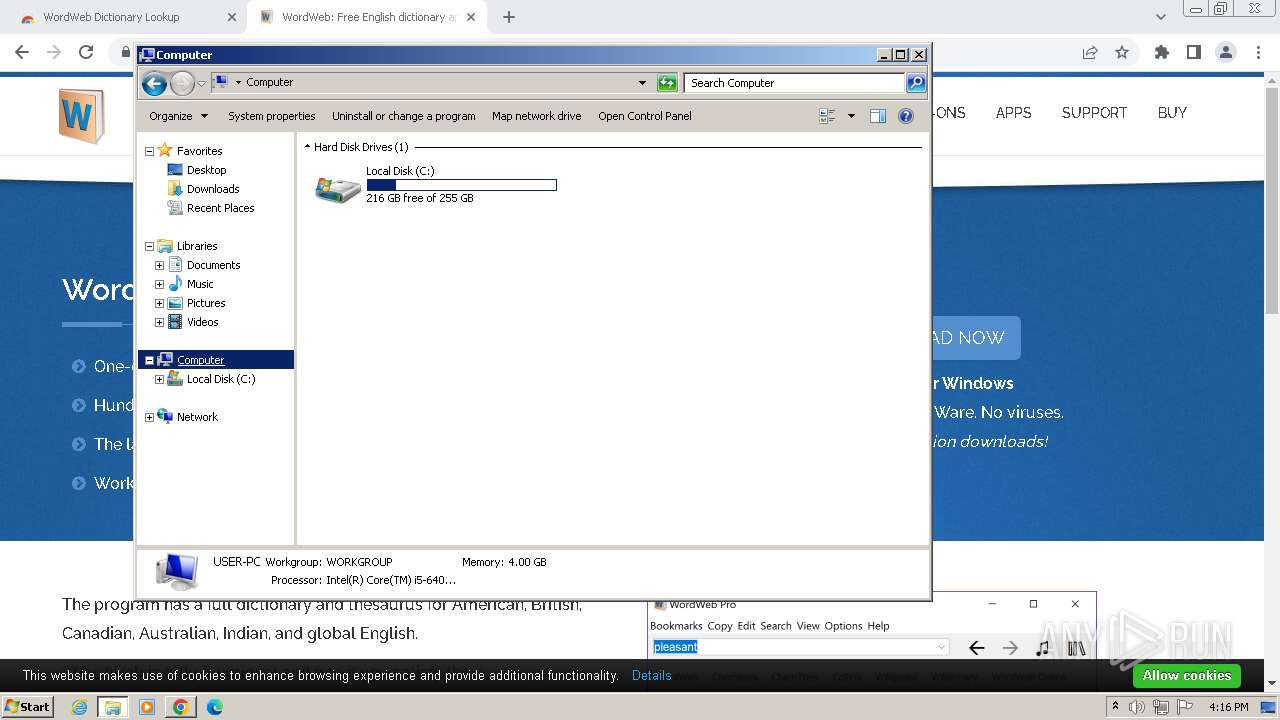Expand Music library node
The height and width of the screenshot is (720, 1280).
pos(159,284)
